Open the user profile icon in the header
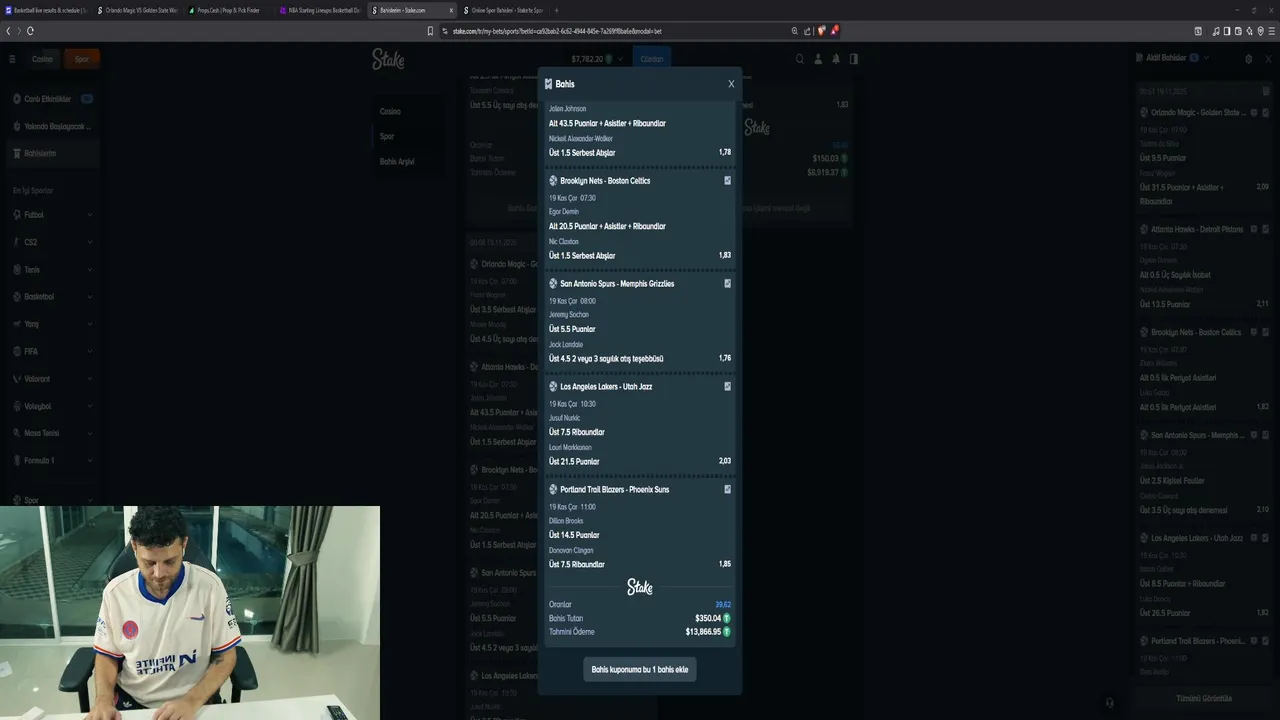Image resolution: width=1280 pixels, height=720 pixels. pyautogui.click(x=818, y=59)
